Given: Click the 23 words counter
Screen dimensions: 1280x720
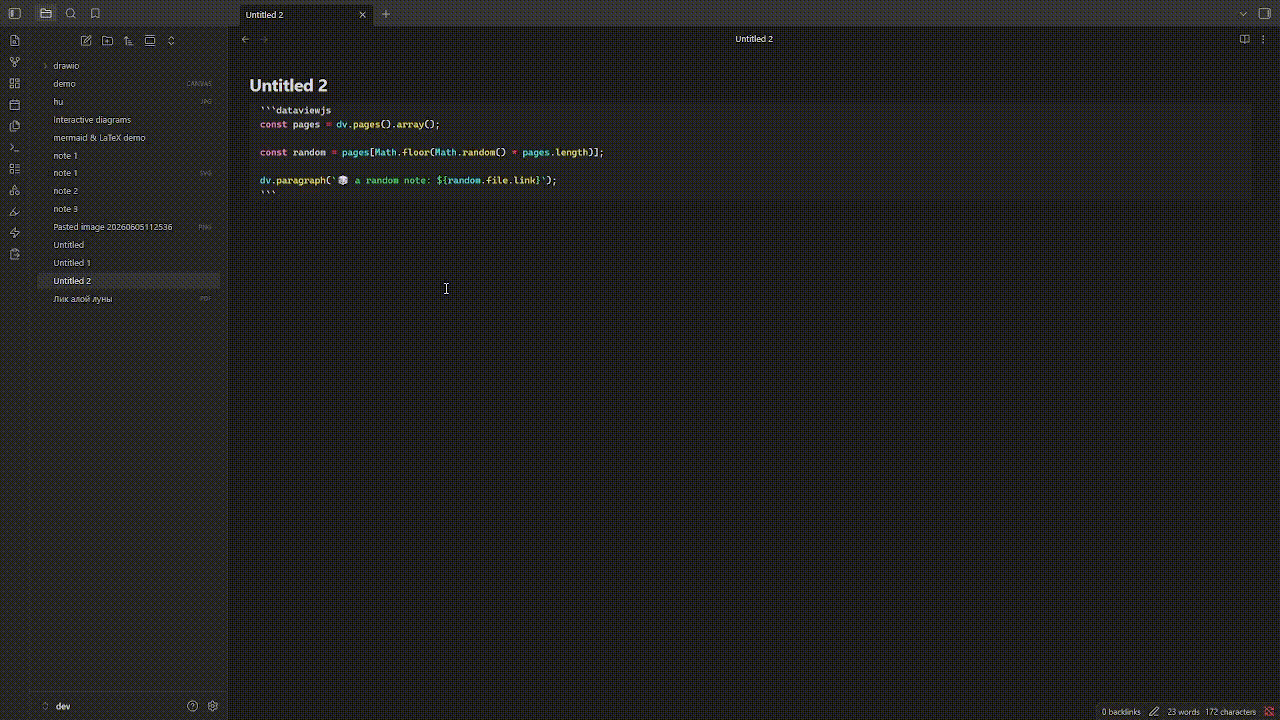Looking at the screenshot, I should [x=1183, y=712].
